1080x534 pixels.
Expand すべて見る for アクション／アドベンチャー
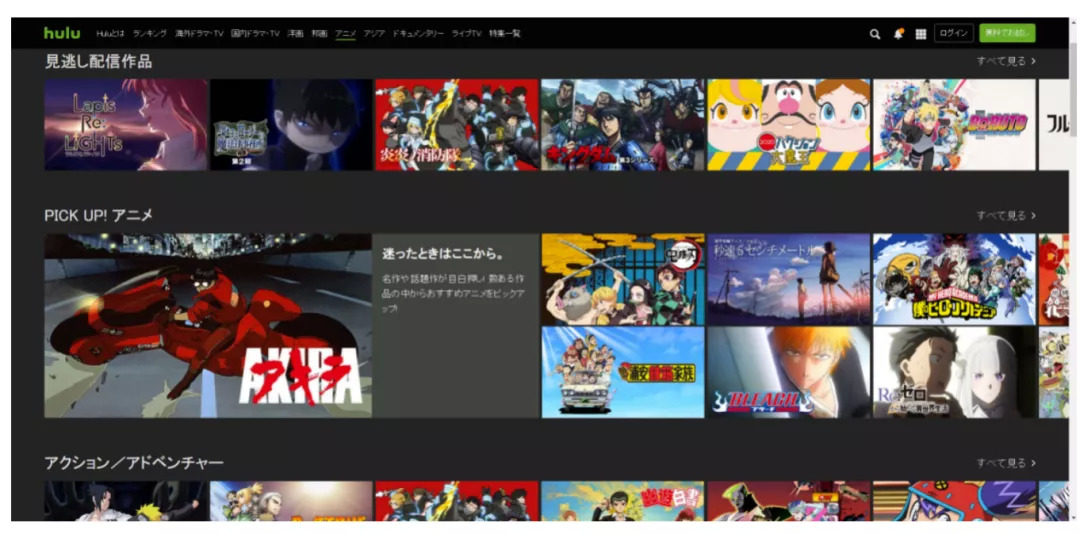(x=1005, y=463)
